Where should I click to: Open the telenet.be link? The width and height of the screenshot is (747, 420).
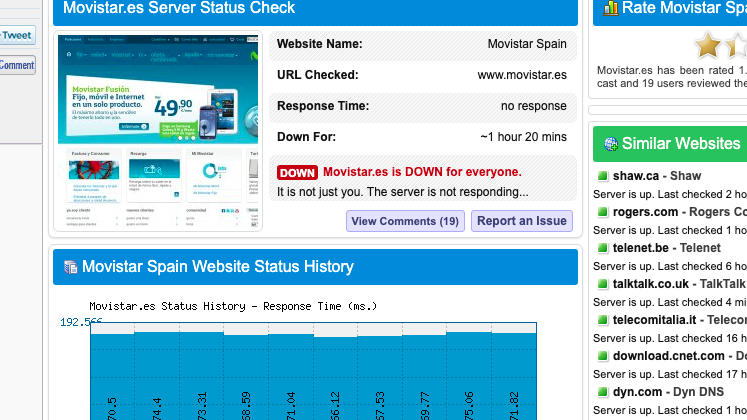point(641,248)
